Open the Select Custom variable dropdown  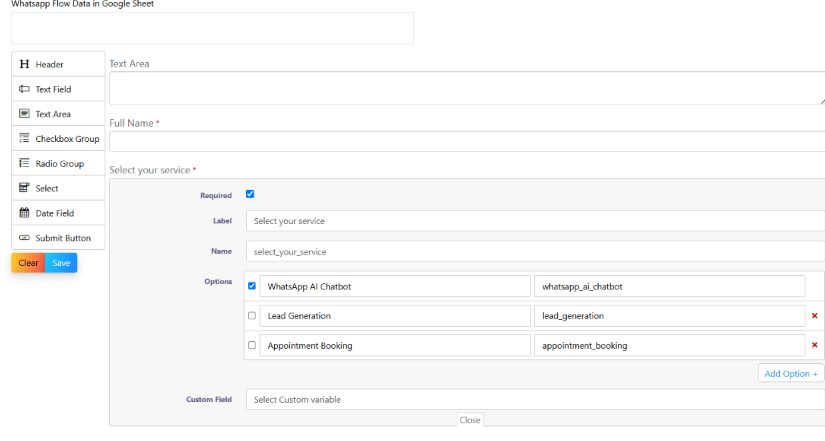pos(535,399)
